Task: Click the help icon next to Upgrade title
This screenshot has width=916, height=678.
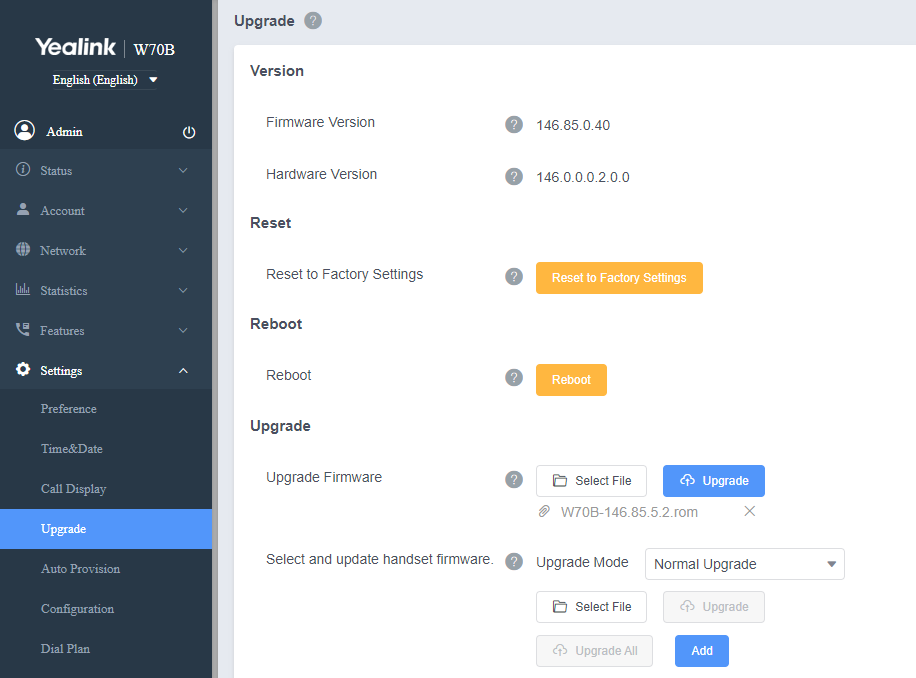Action: tap(313, 21)
